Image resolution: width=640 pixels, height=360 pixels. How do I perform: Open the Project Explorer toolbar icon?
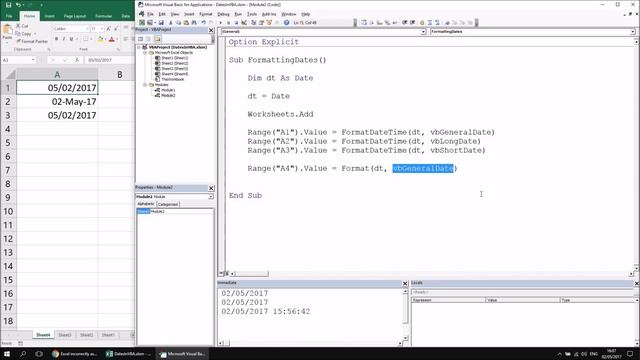click(x=253, y=22)
